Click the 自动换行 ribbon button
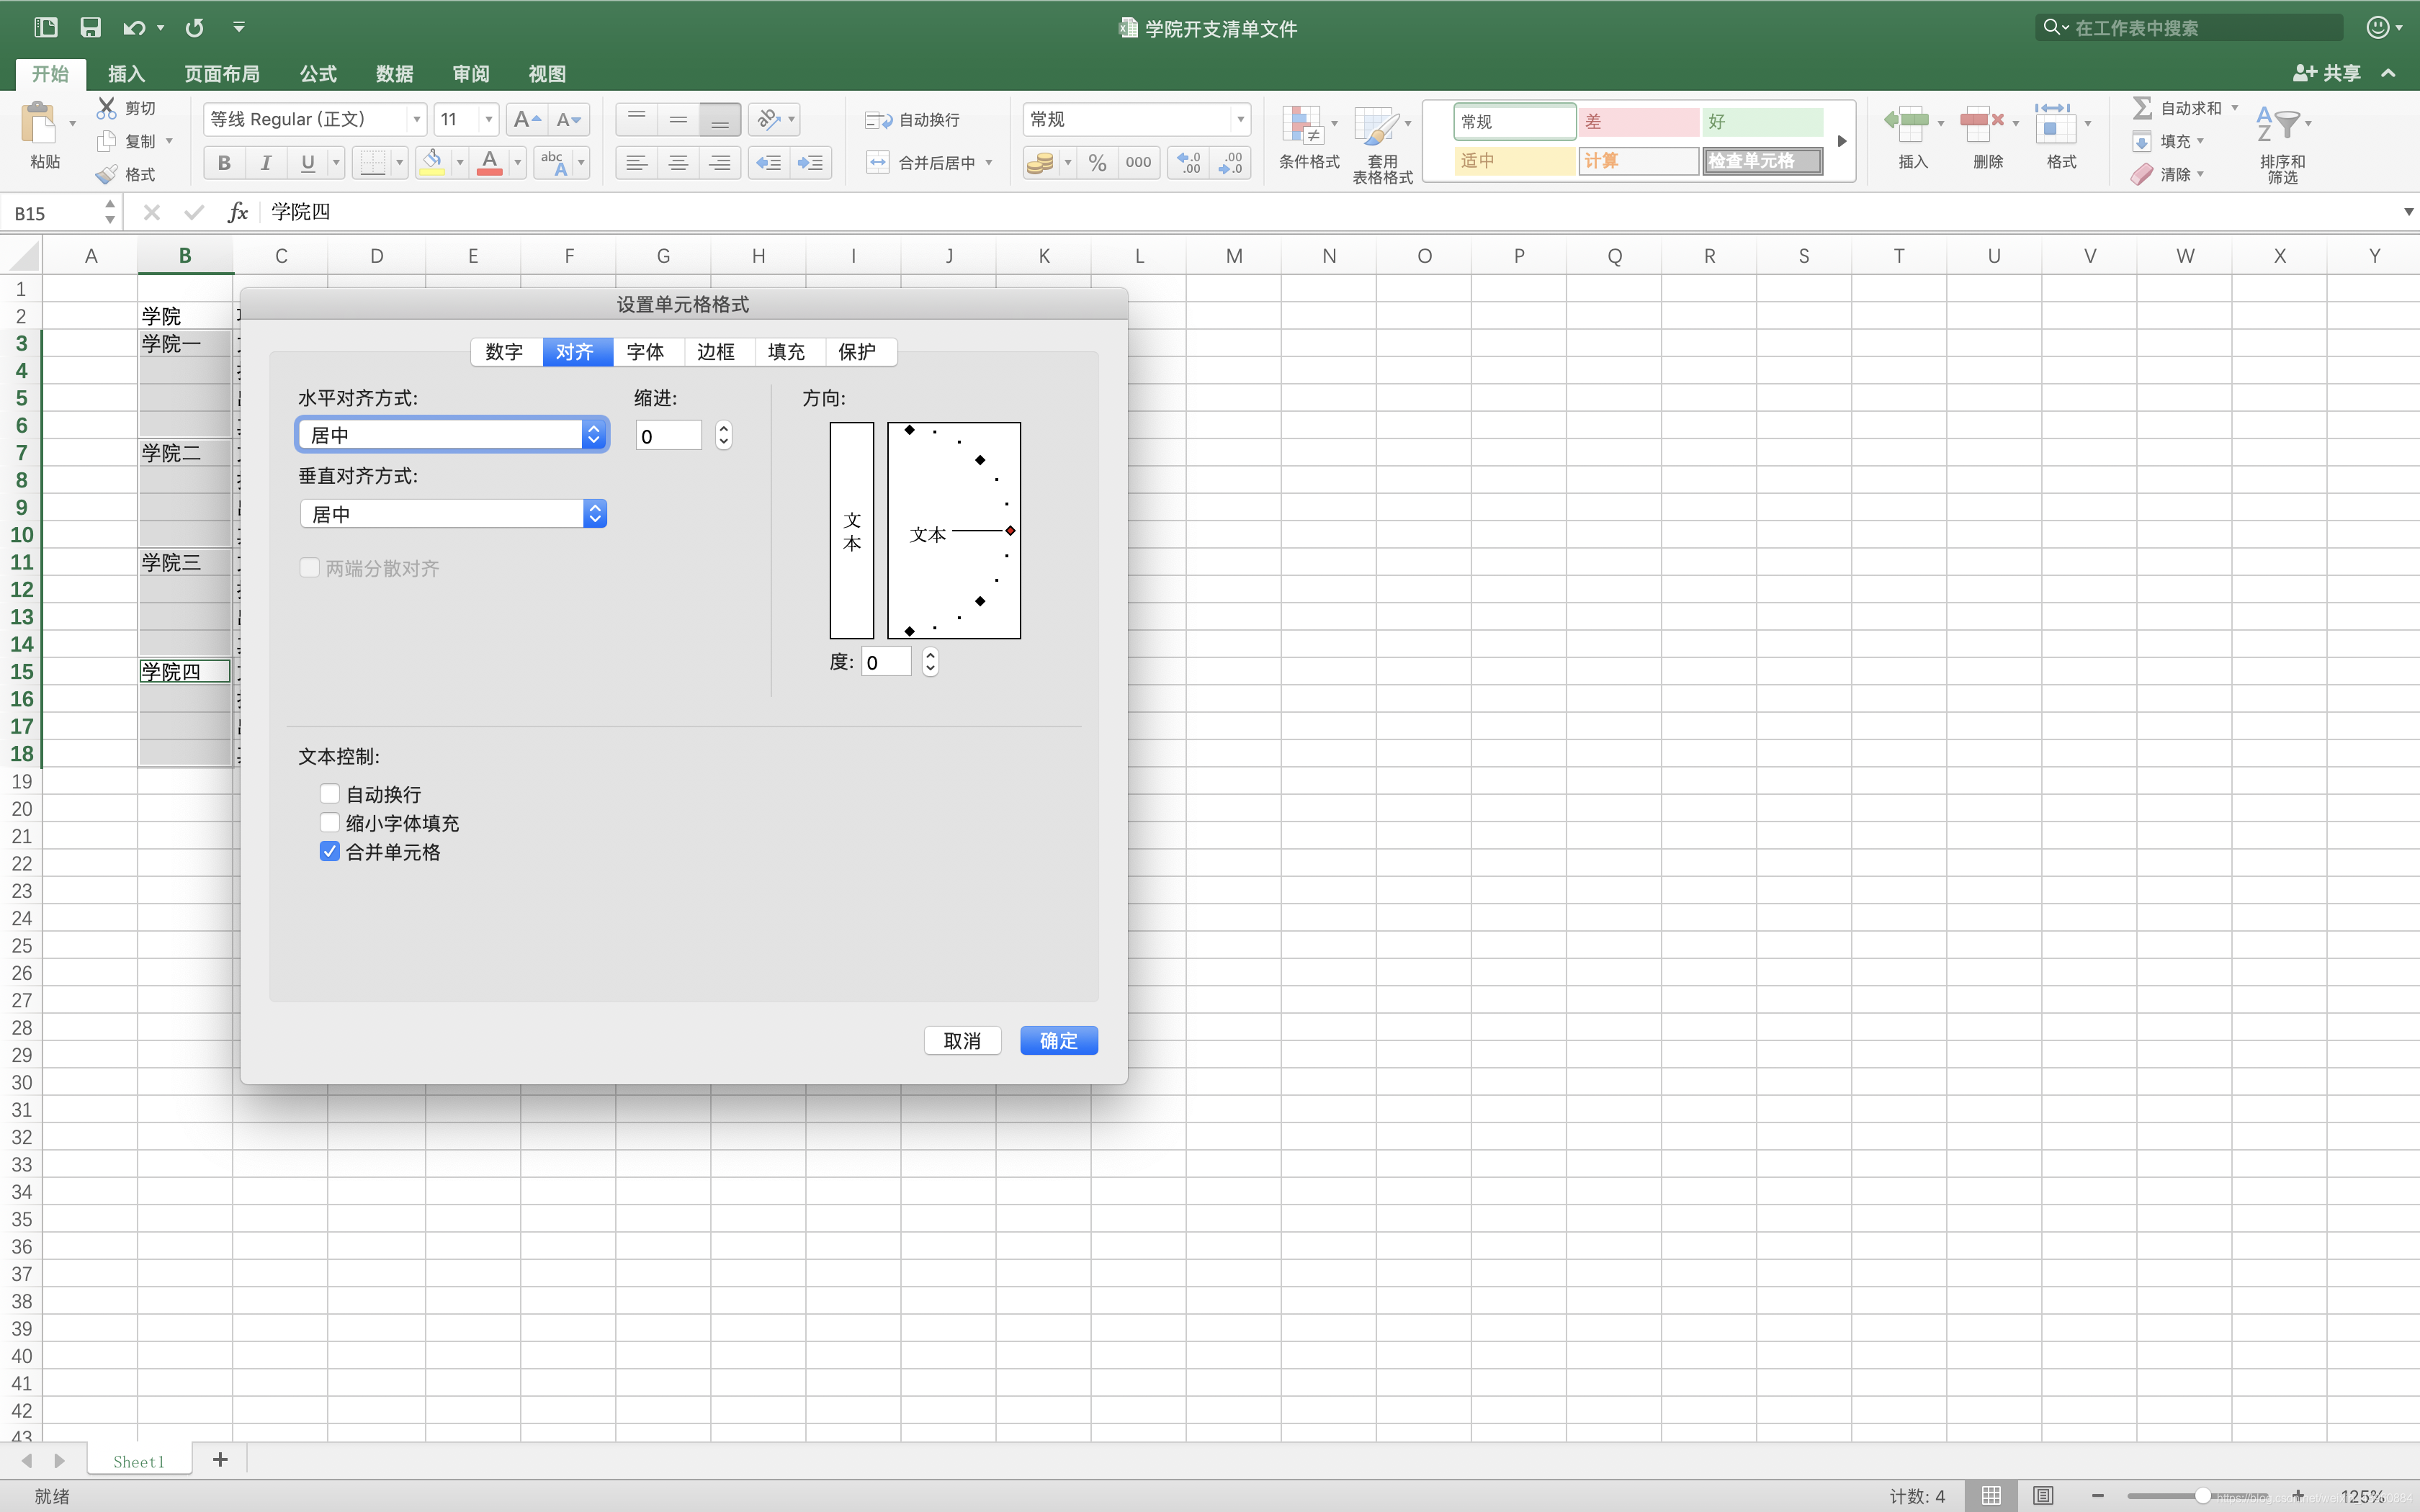The height and width of the screenshot is (1512, 2420). pyautogui.click(x=912, y=120)
